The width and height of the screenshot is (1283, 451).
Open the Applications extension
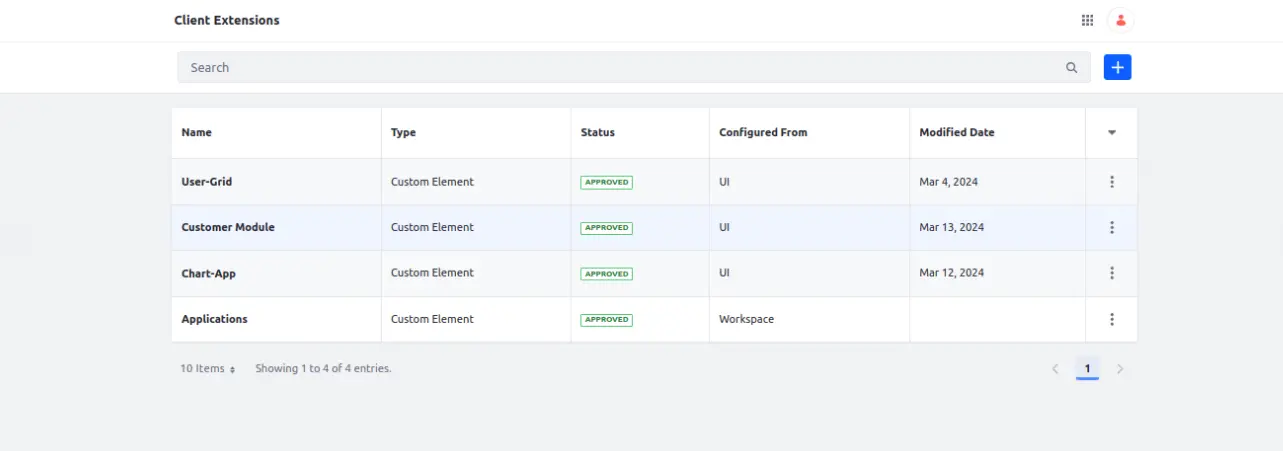click(214, 319)
